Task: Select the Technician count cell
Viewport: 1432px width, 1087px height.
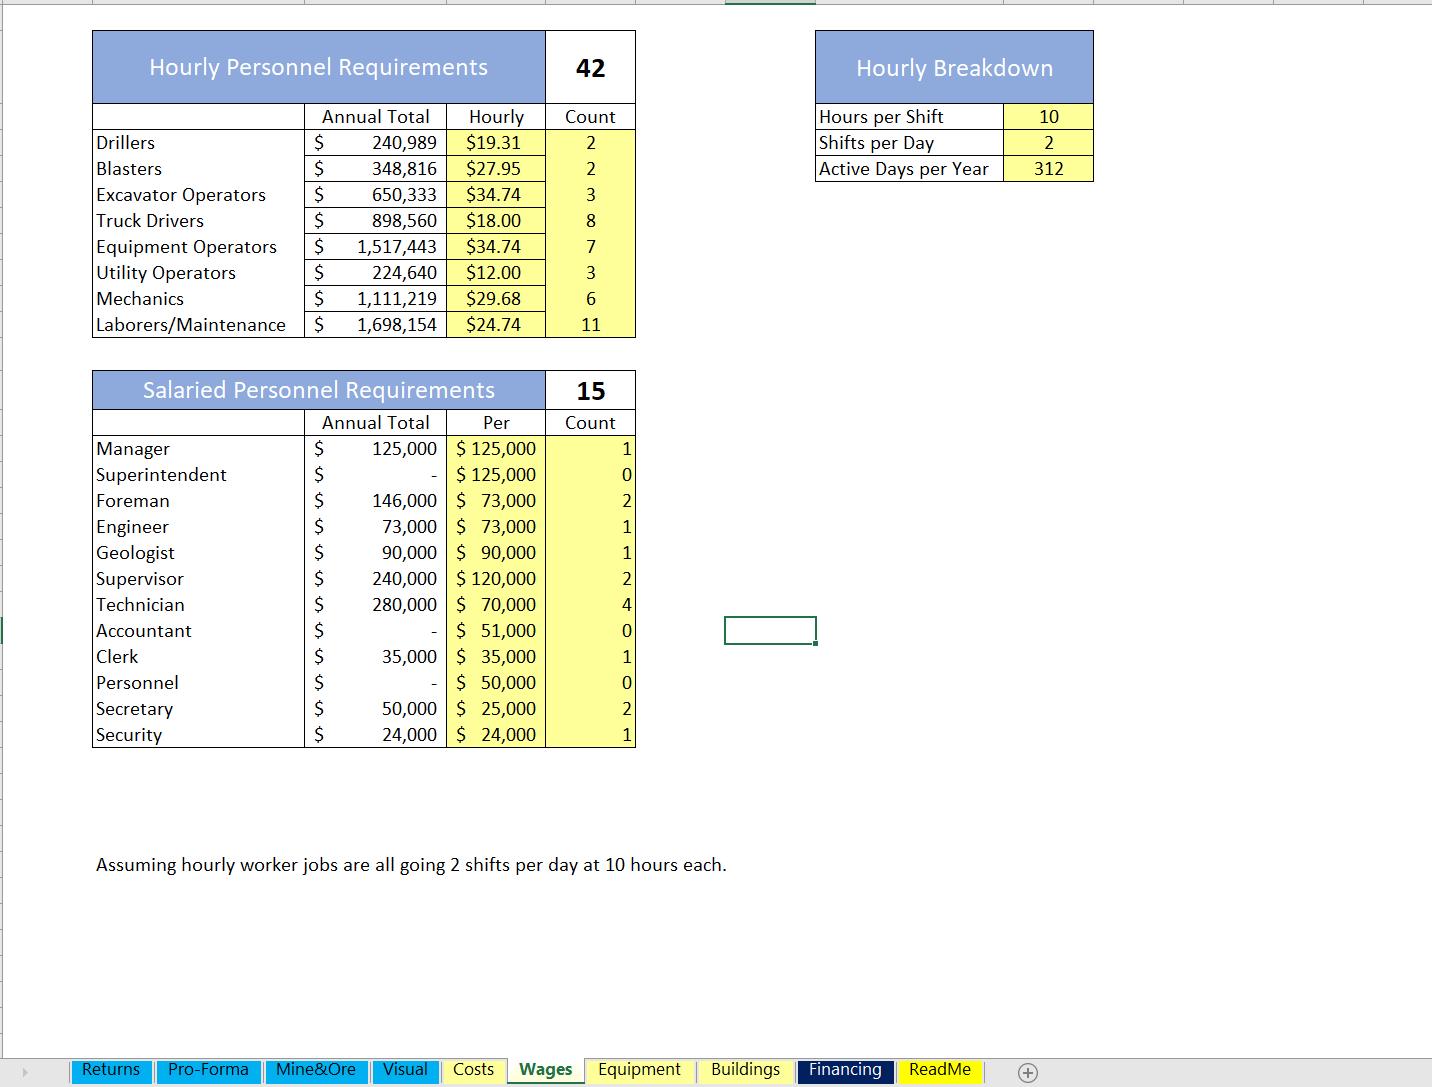Action: coord(590,605)
